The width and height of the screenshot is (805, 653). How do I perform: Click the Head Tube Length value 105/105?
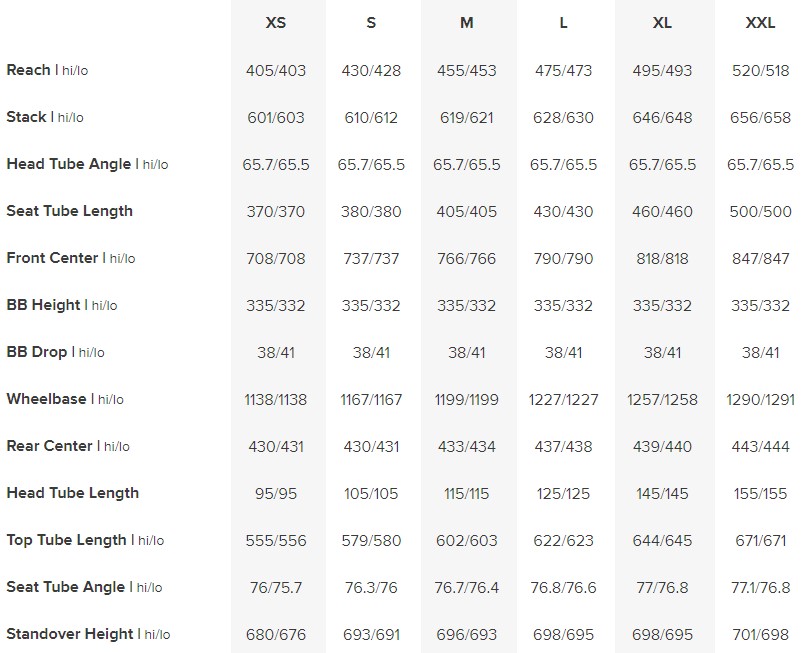click(x=371, y=494)
